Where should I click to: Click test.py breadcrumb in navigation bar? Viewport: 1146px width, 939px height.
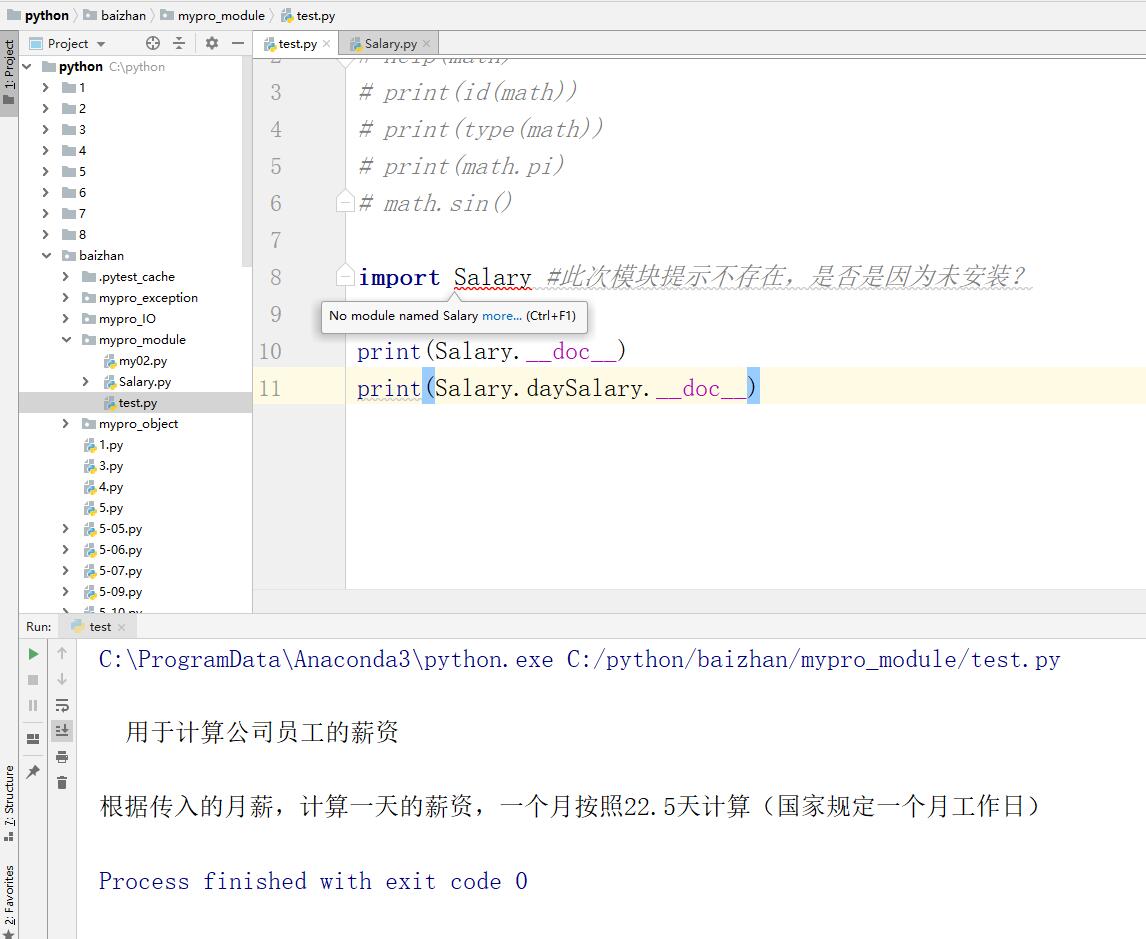tap(308, 15)
